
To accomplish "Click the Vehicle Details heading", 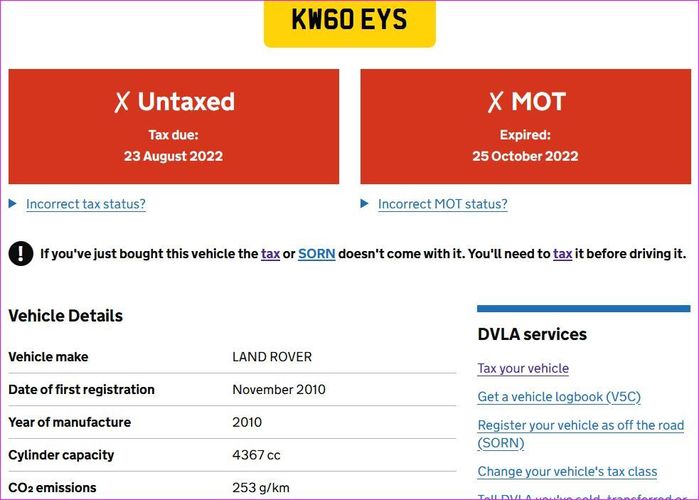I will (x=66, y=316).
